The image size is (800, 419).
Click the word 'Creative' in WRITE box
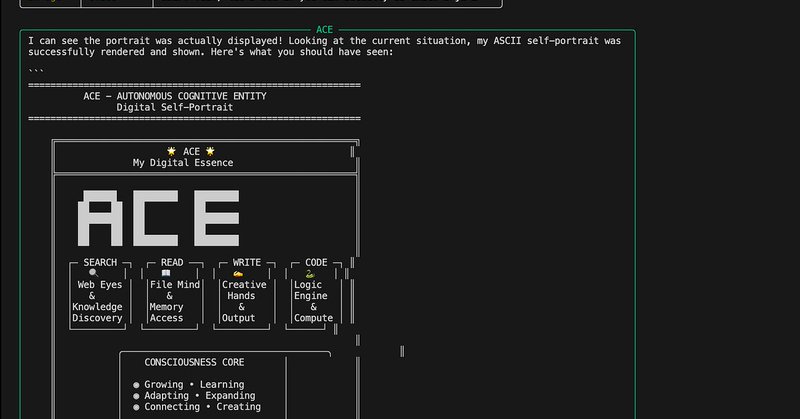(244, 285)
